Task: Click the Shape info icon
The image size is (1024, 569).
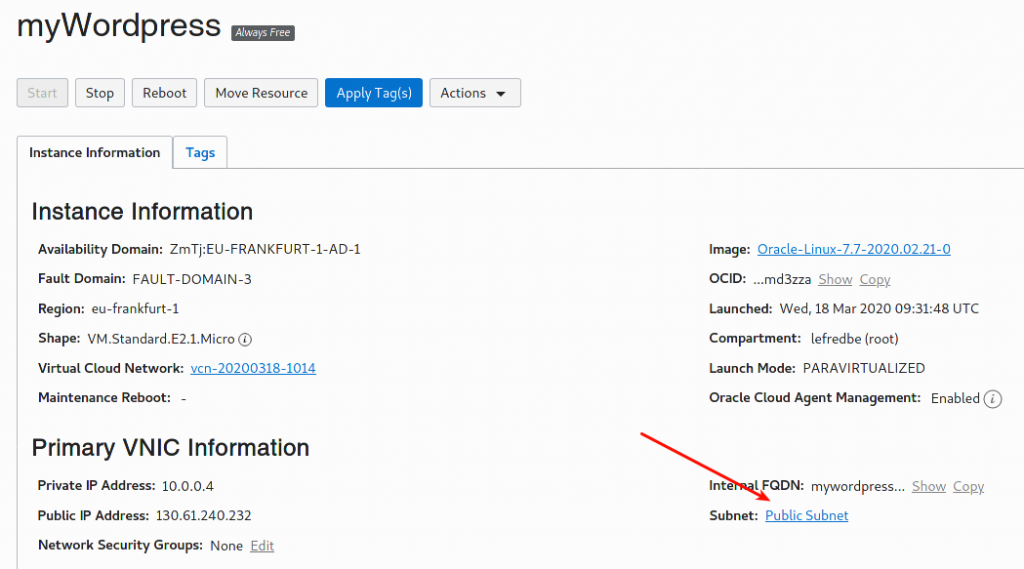Action: (x=245, y=339)
